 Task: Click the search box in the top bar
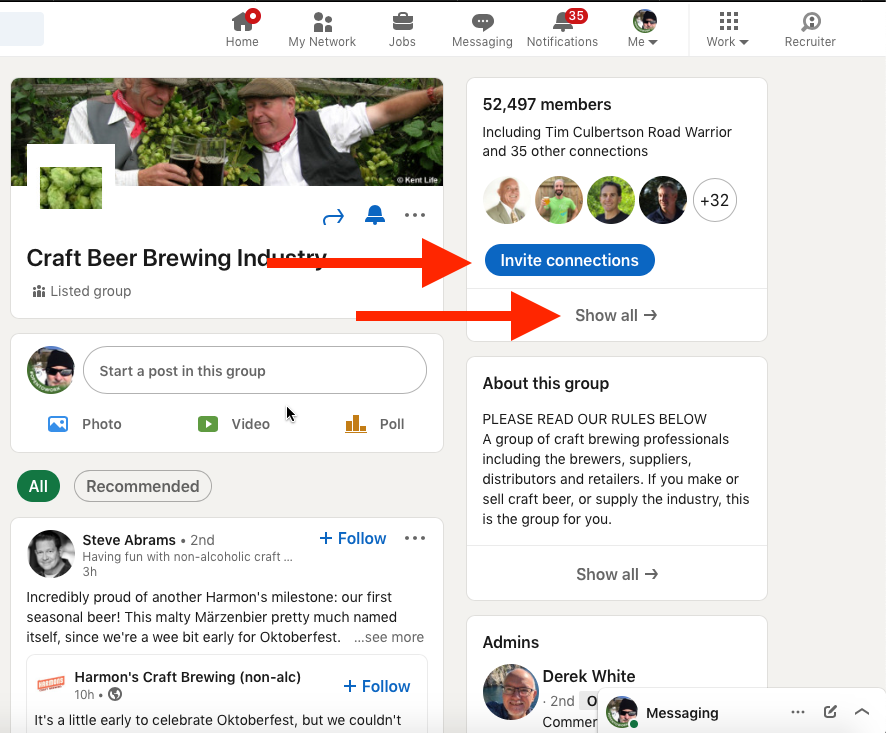[21, 29]
